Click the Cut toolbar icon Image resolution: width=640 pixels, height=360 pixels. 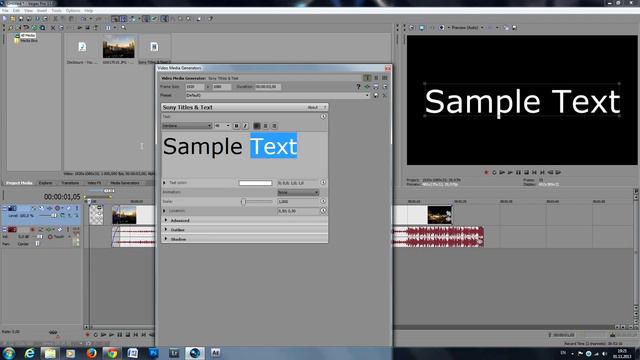point(56,19)
